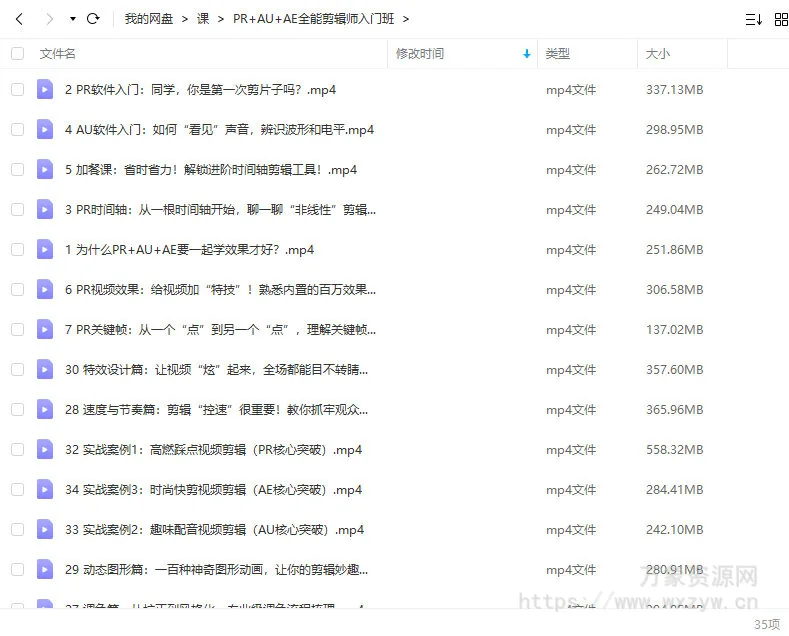Screen dimensions: 789x636
Task: Sort by the 文件名 column header
Action: click(57, 54)
